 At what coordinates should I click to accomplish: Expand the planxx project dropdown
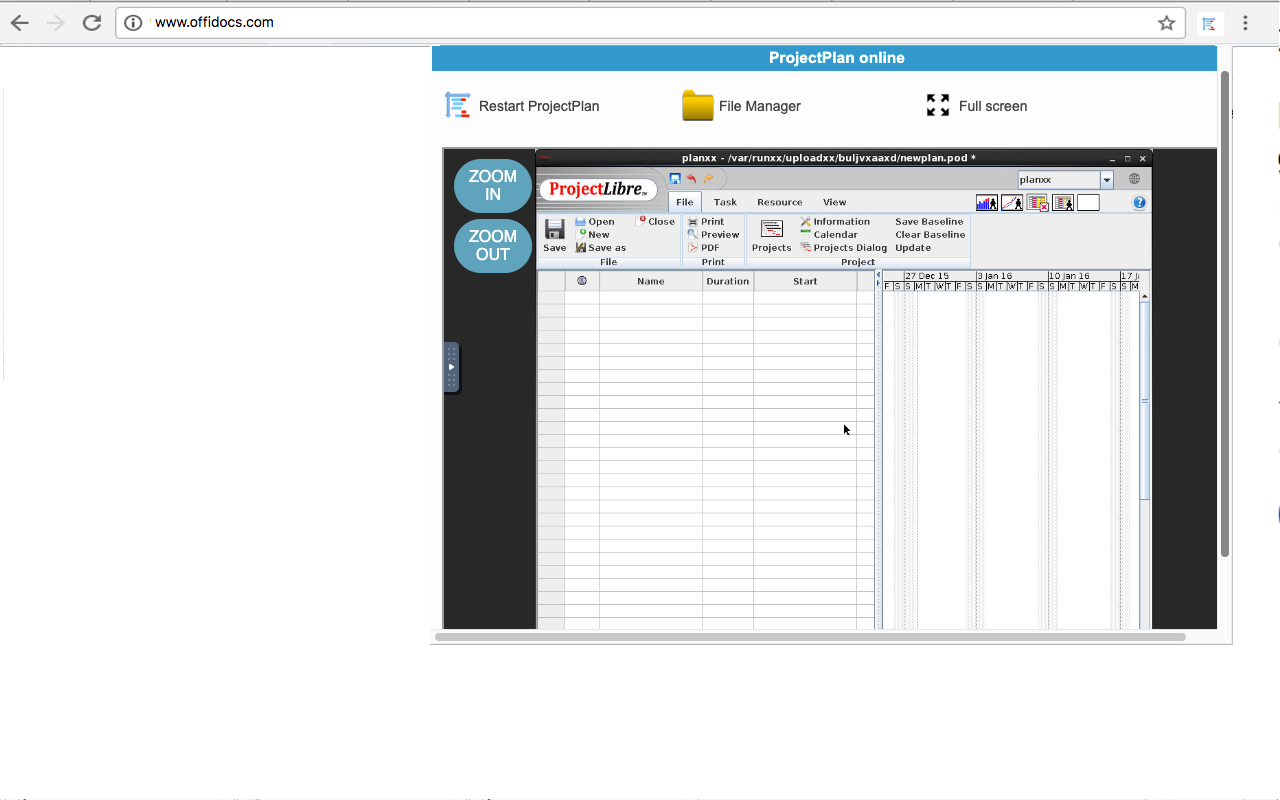(1107, 180)
